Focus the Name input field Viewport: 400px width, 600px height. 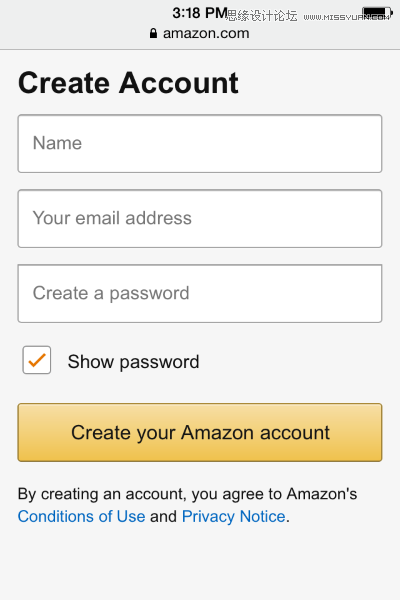(200, 143)
